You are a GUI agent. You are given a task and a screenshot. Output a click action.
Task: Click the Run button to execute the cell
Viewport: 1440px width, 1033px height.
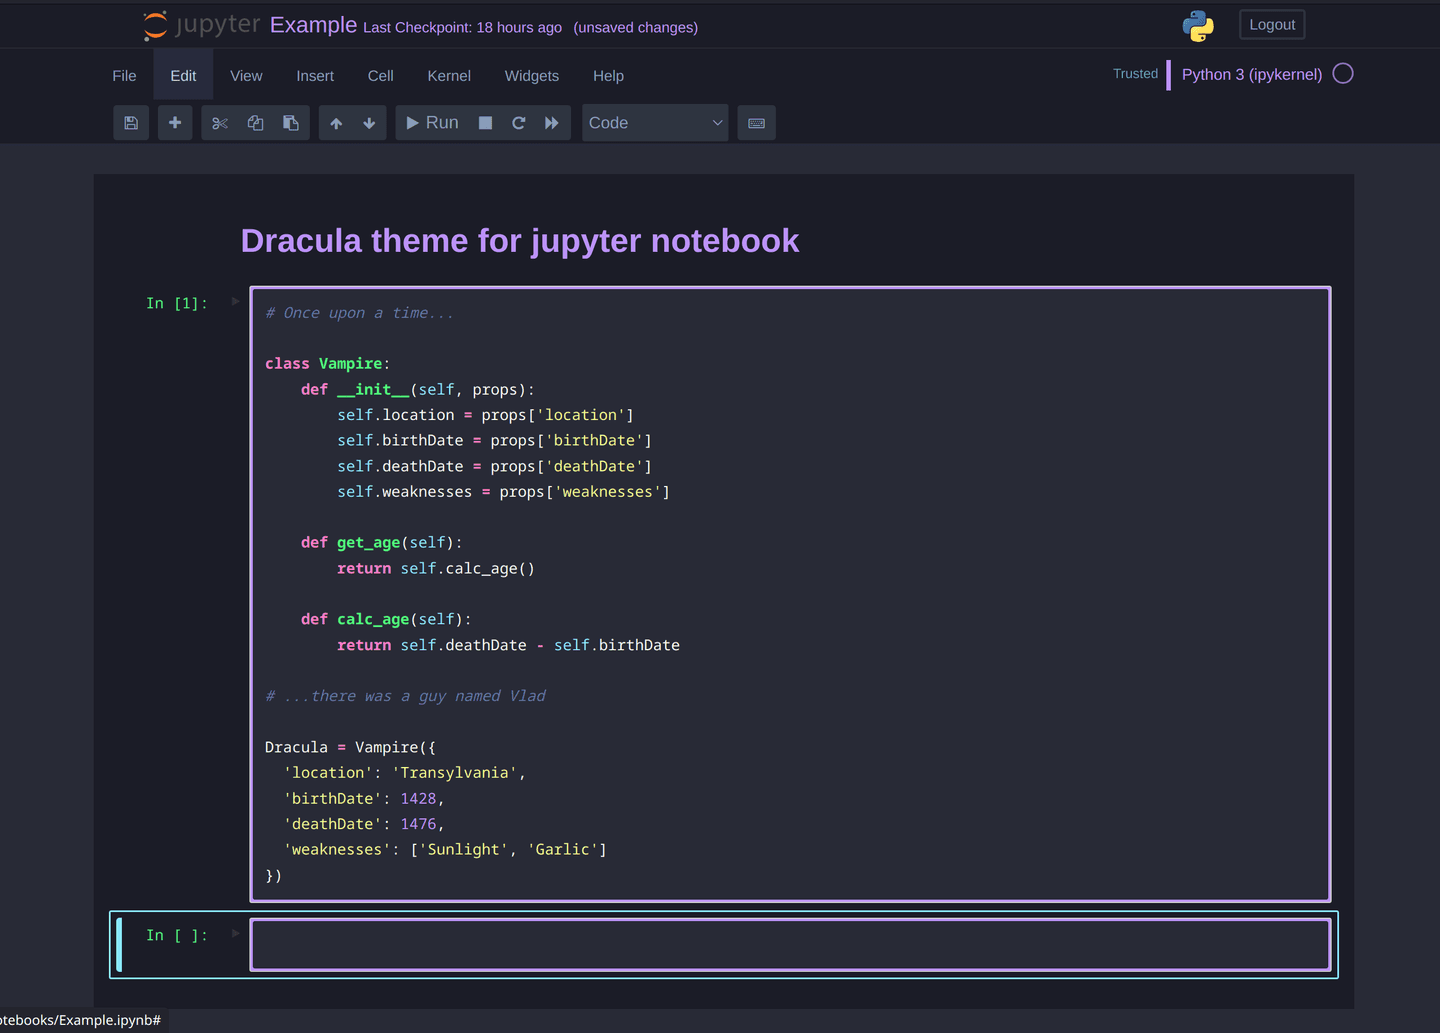(x=431, y=122)
